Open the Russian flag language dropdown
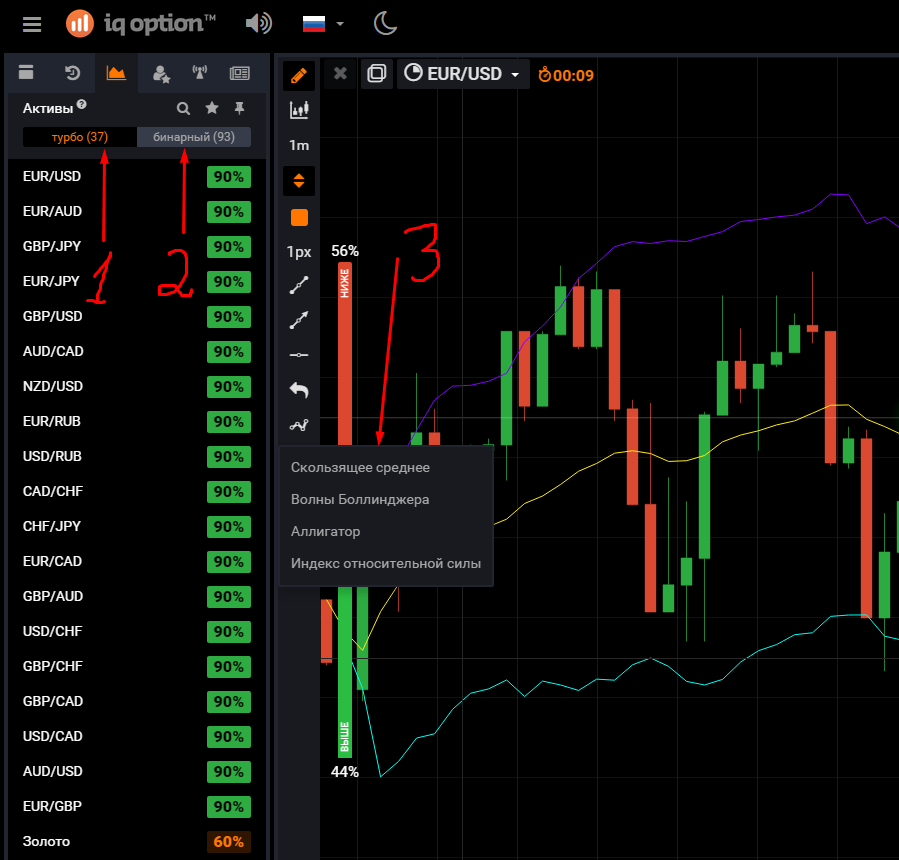 click(x=323, y=23)
